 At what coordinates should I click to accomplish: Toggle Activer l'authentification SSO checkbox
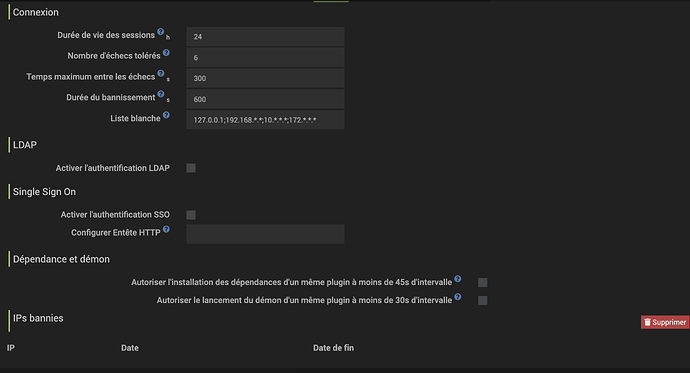(191, 215)
